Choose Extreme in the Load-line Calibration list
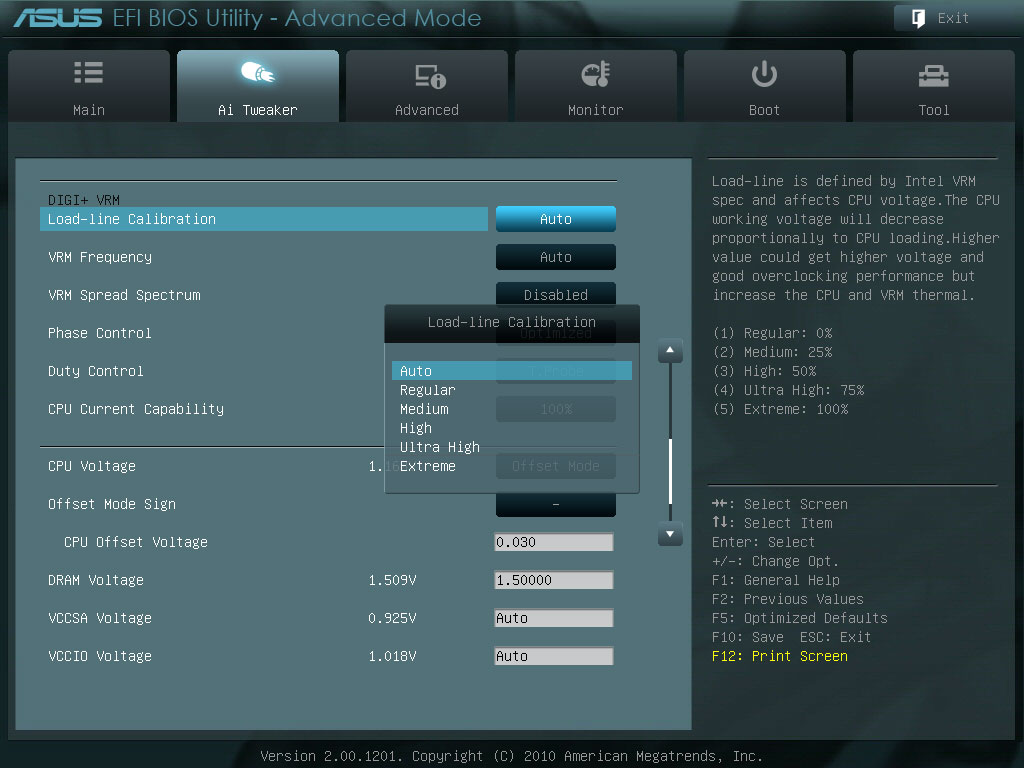 (x=428, y=466)
